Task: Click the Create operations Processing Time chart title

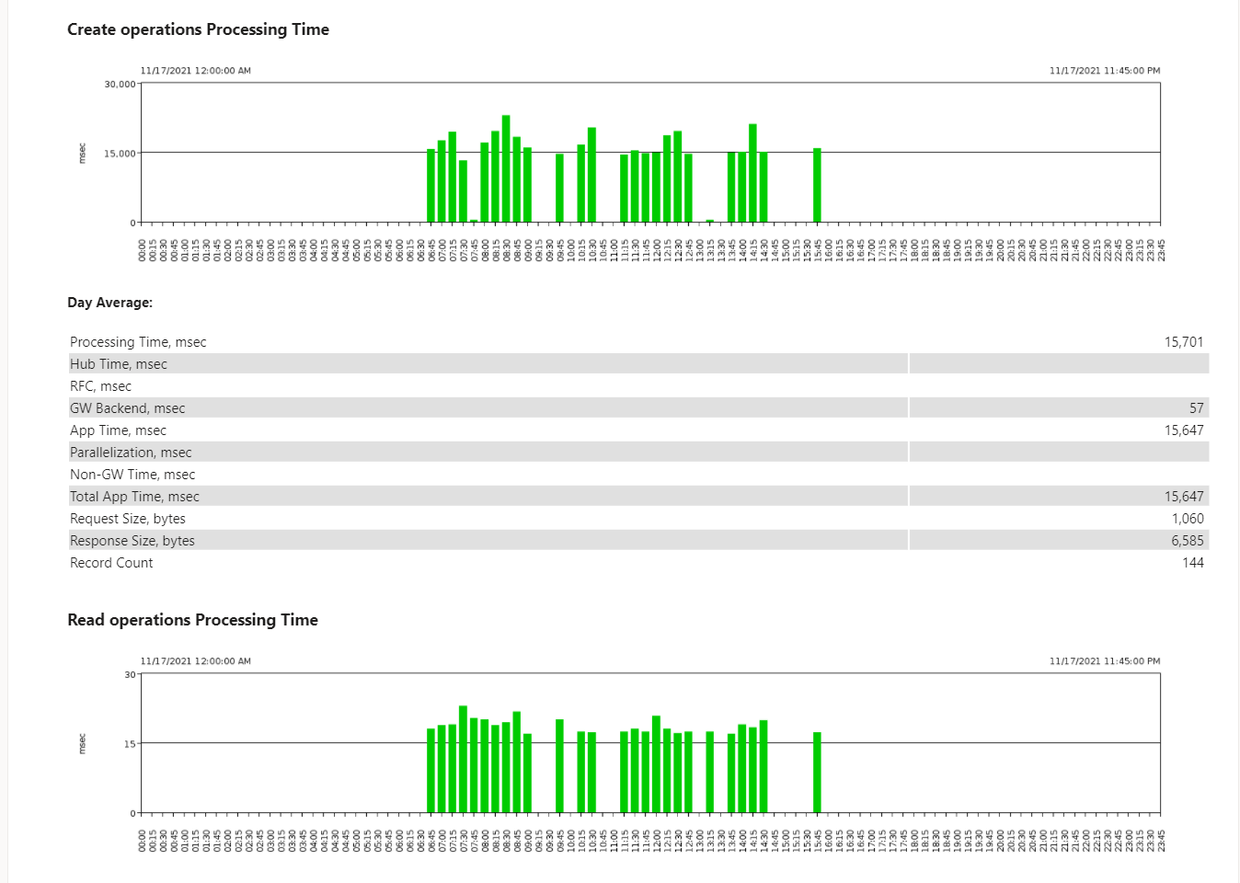Action: point(197,29)
